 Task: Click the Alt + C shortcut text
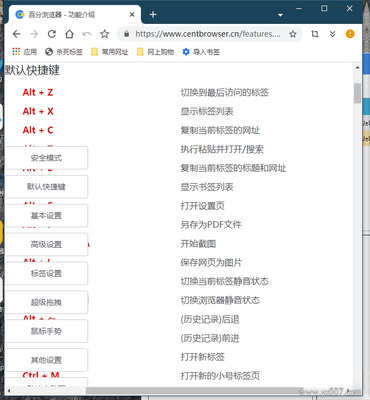click(38, 130)
